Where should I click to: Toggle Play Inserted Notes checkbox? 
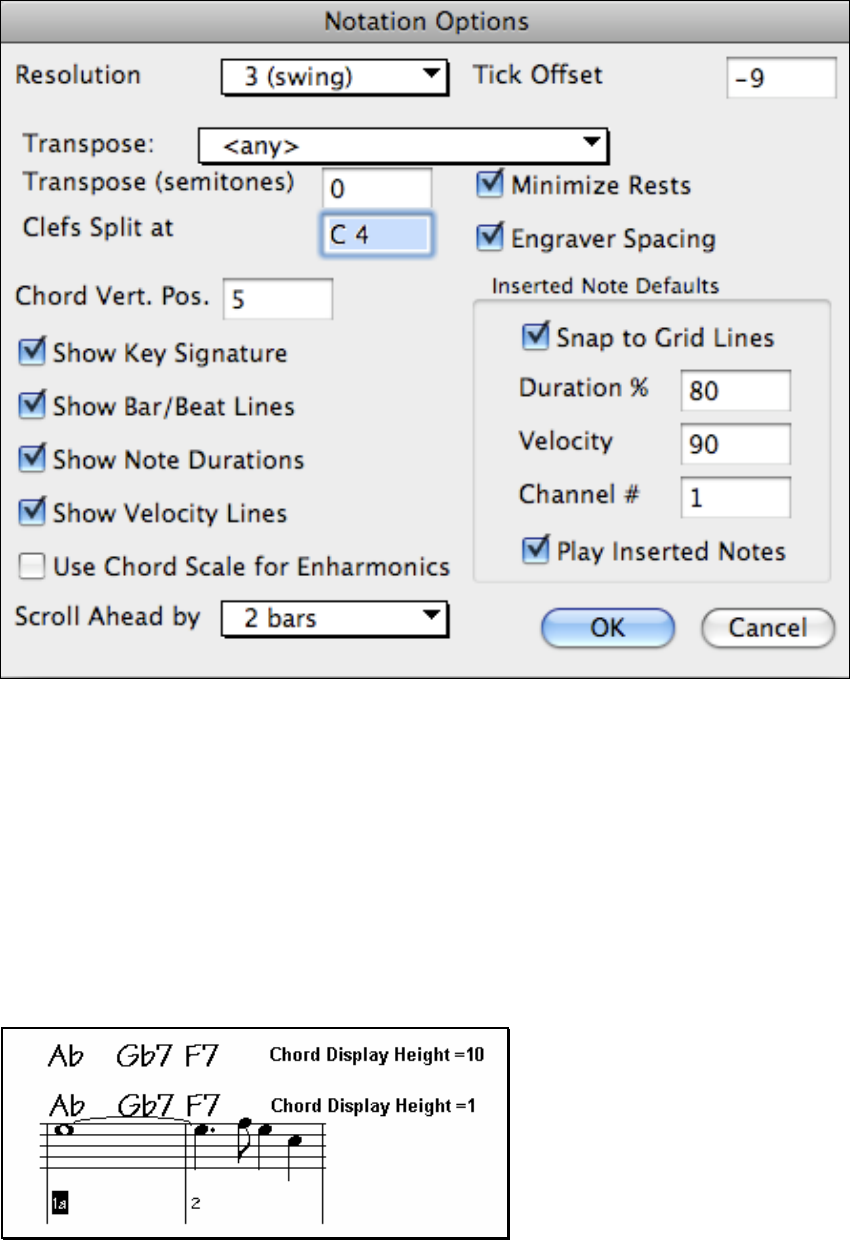pyautogui.click(x=537, y=551)
